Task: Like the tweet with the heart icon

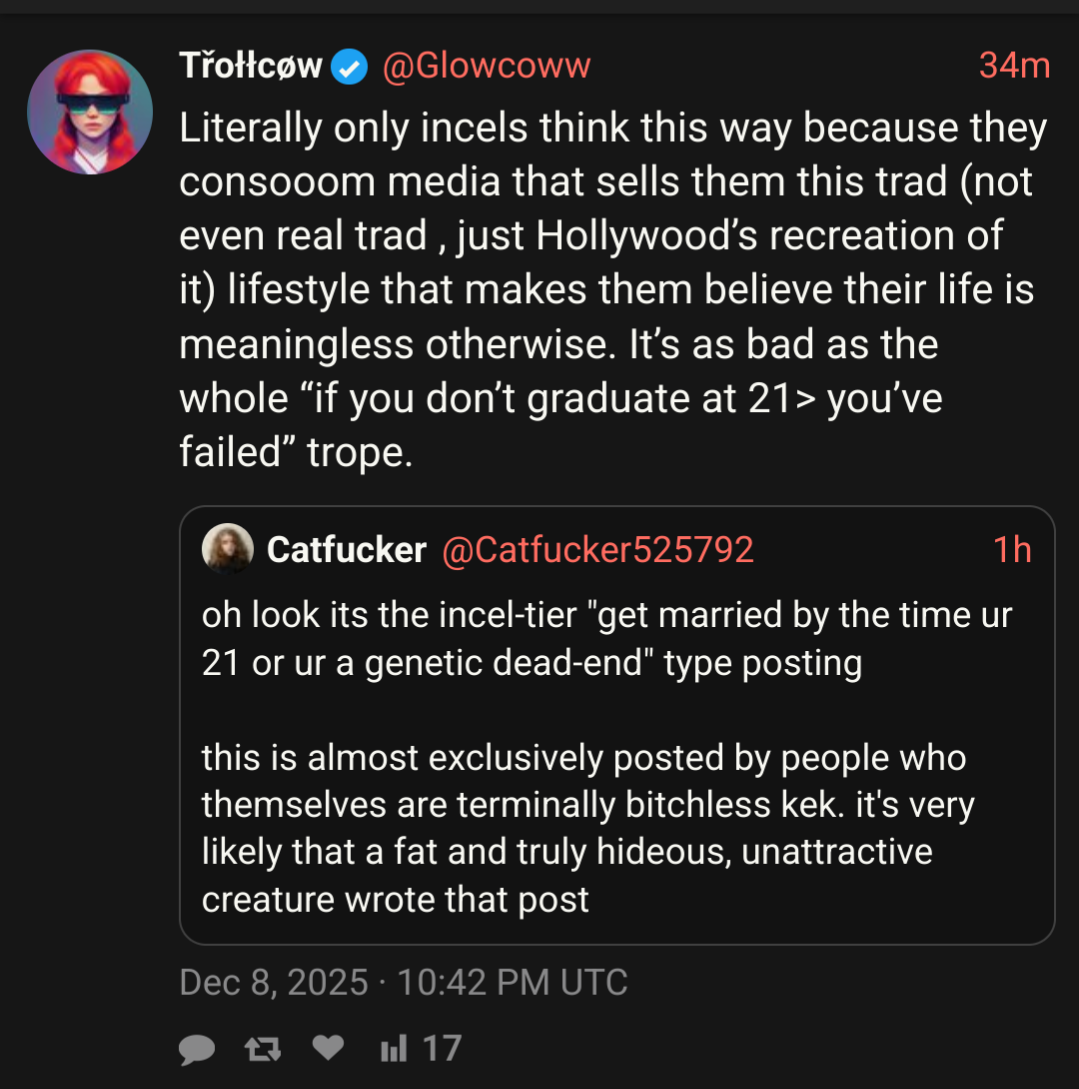Action: tap(328, 1047)
